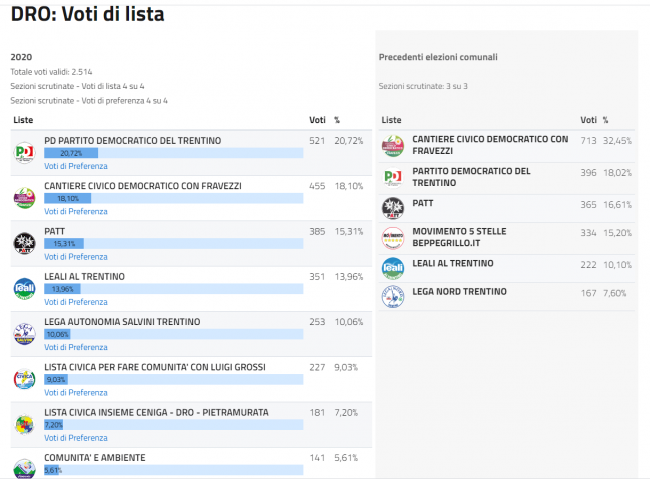Viewport: 650px width, 479px height.
Task: Expand Voti di Preferenza for Lista Civica Luigi Grossi
Action: (x=75, y=392)
